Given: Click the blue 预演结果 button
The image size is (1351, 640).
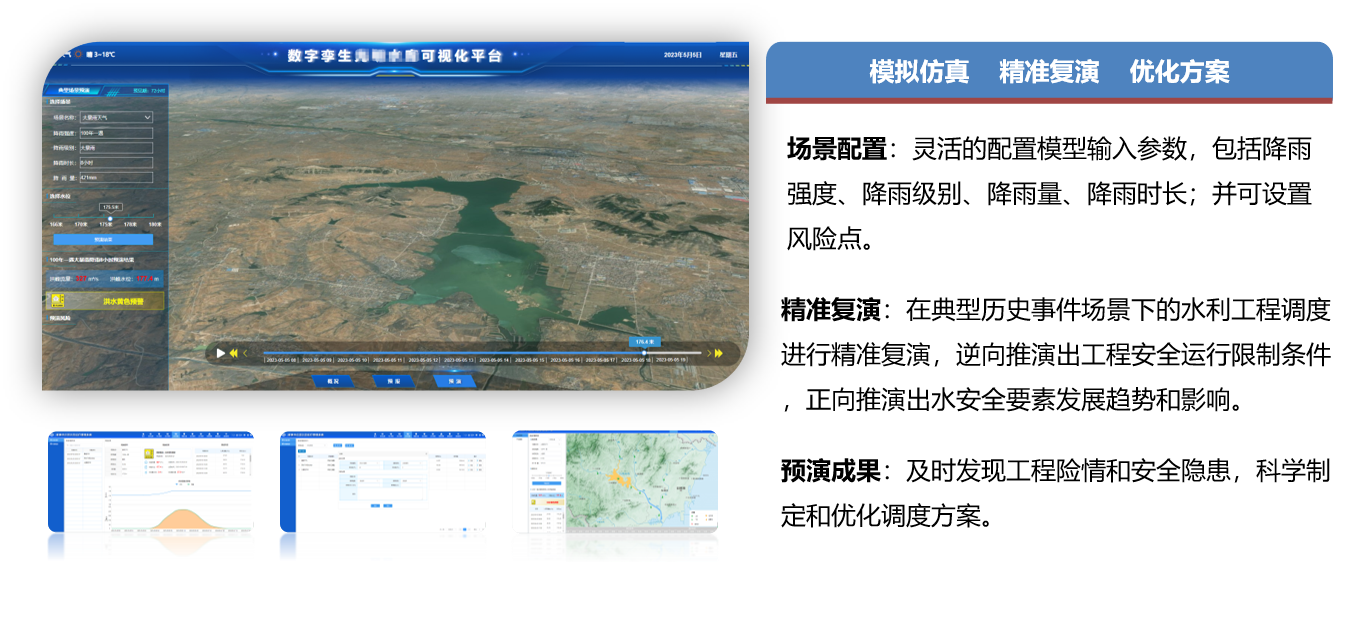Looking at the screenshot, I should pos(103,240).
